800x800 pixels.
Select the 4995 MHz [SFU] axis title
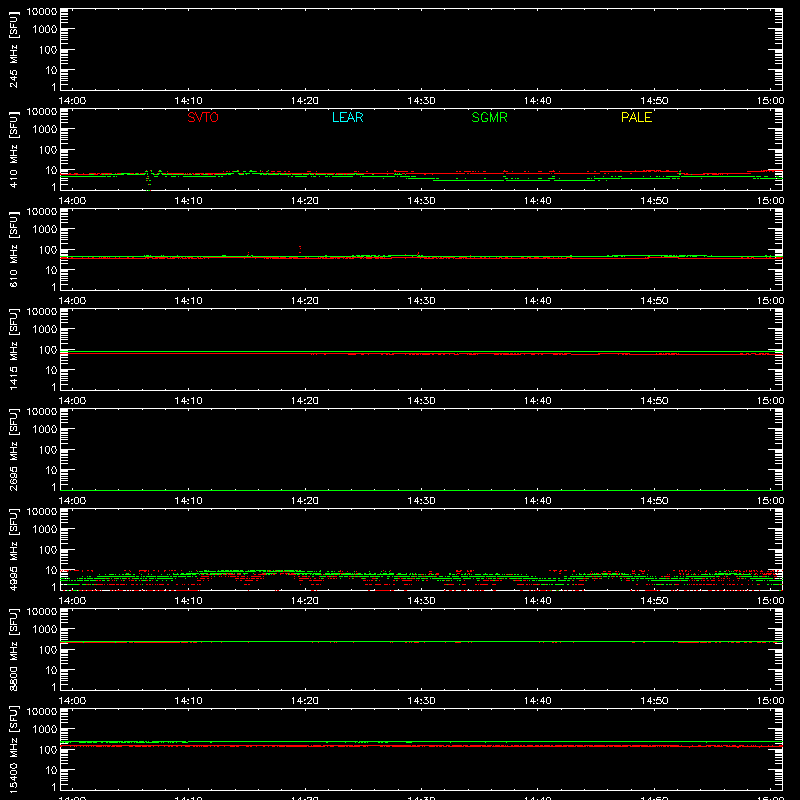click(14, 549)
